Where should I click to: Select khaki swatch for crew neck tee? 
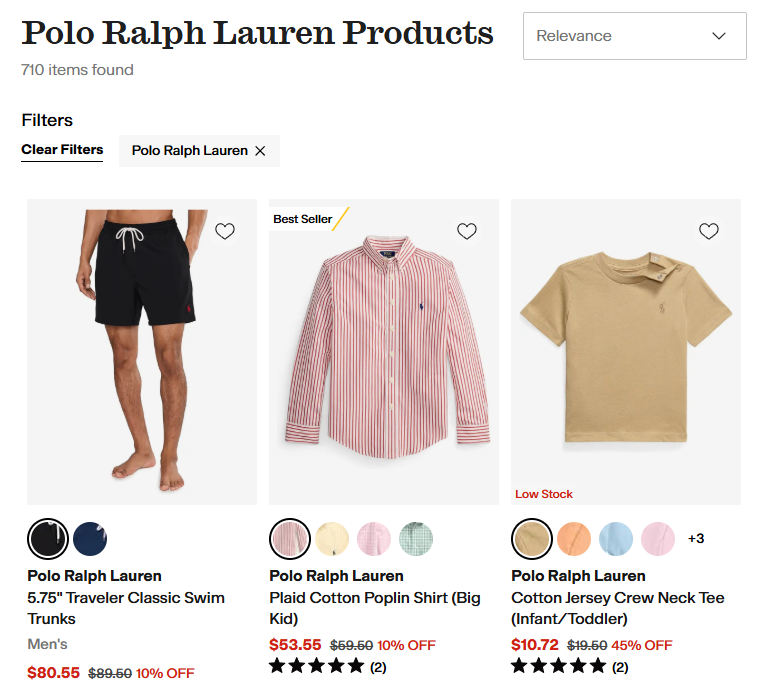[532, 539]
